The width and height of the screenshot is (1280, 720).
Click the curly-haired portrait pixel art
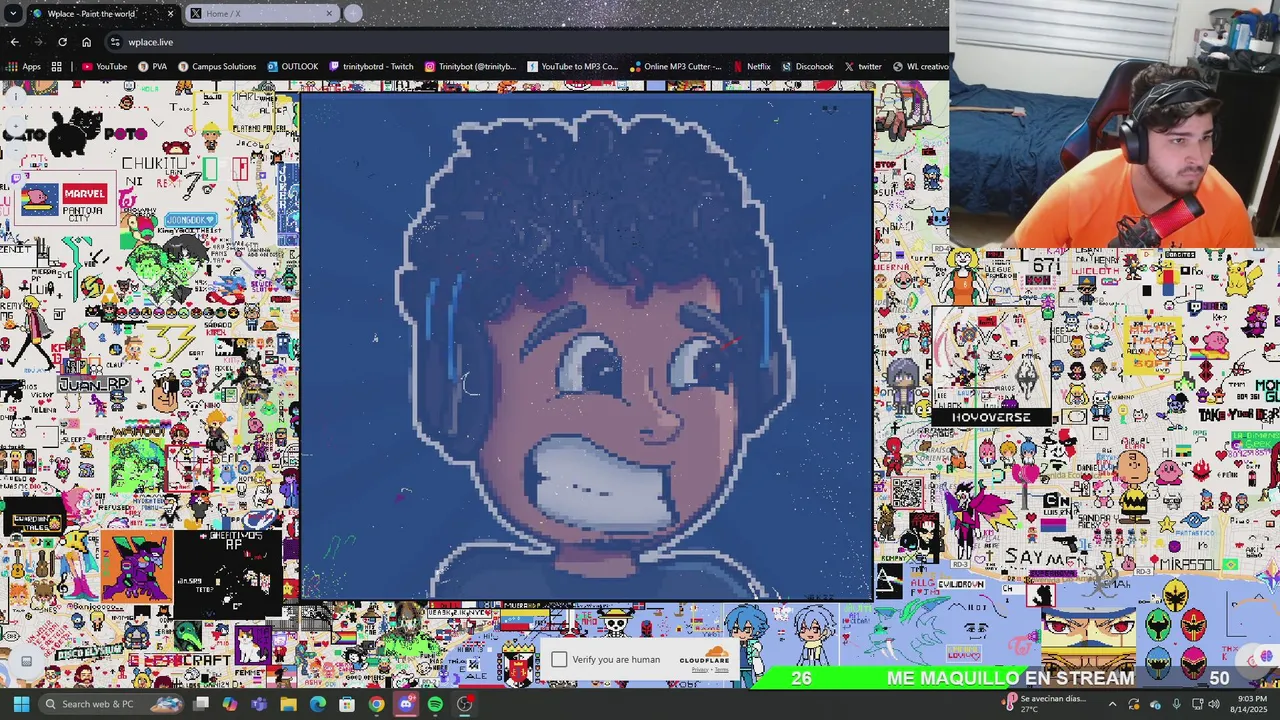[x=587, y=346]
